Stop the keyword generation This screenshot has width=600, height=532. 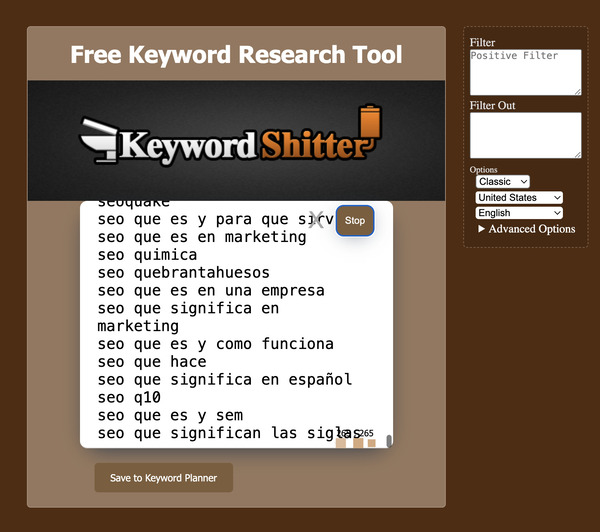[355, 220]
